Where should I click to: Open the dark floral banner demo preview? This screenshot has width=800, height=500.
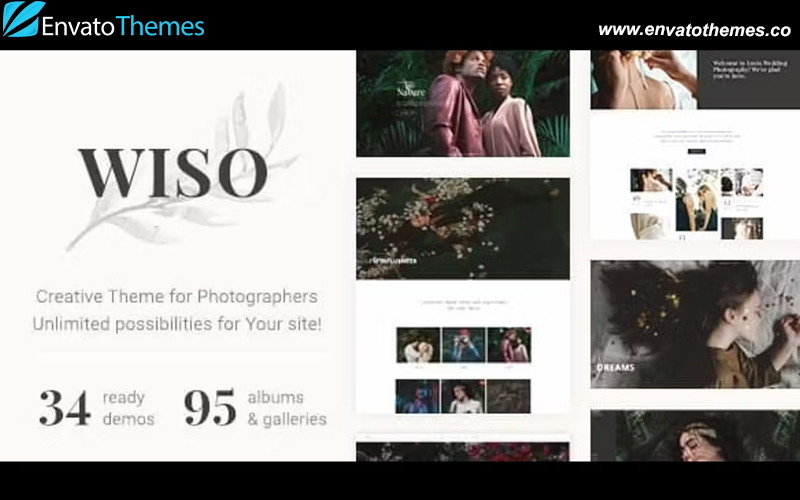point(463,229)
